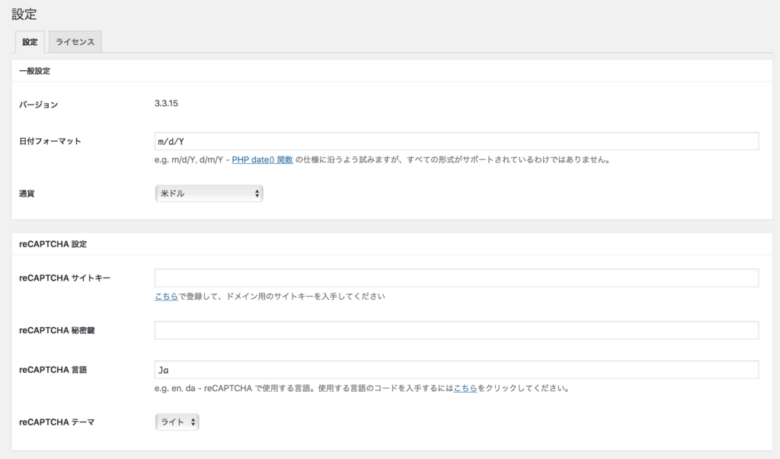Select the reCAPTCHA 言語 input containing Ja

coord(456,370)
